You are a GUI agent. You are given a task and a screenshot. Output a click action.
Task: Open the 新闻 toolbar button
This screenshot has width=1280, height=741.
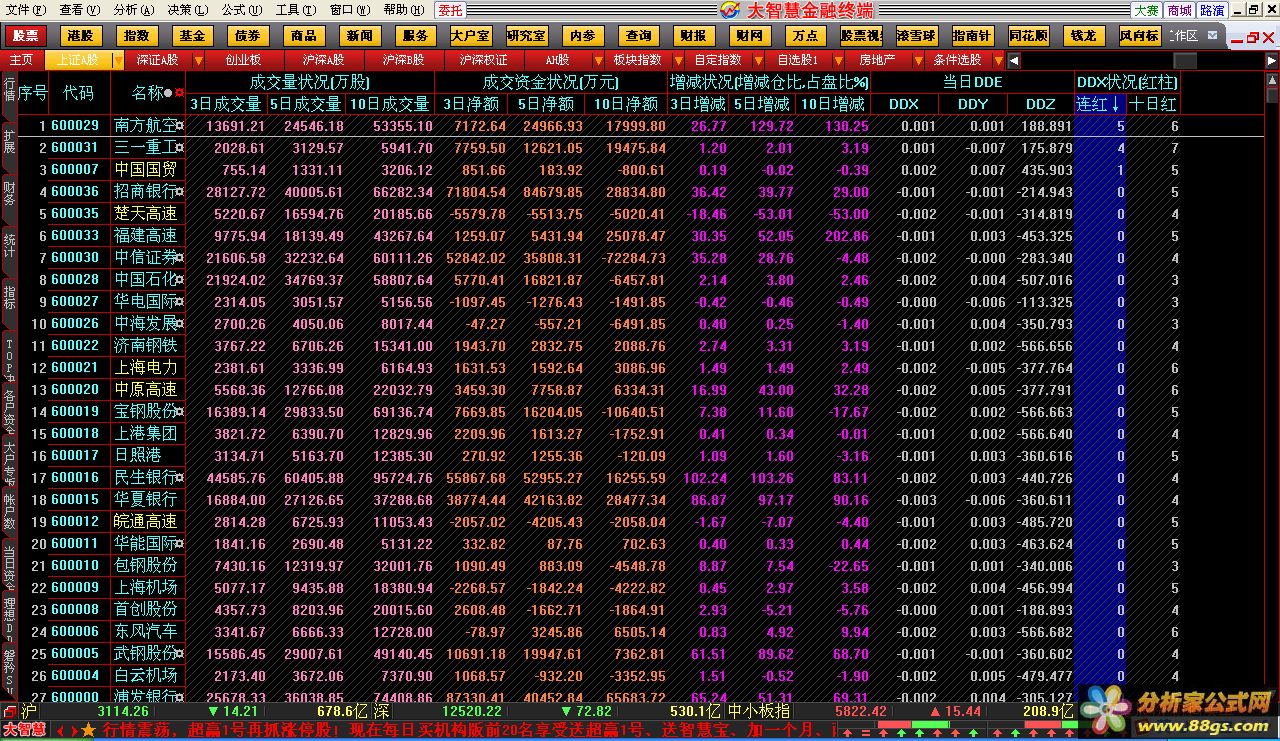(x=360, y=36)
